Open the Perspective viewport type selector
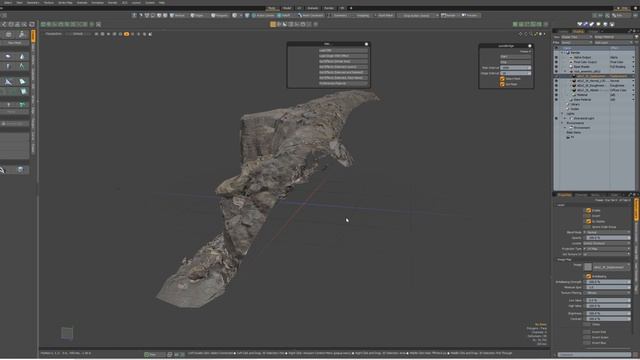This screenshot has height=360, width=640. tap(53, 34)
